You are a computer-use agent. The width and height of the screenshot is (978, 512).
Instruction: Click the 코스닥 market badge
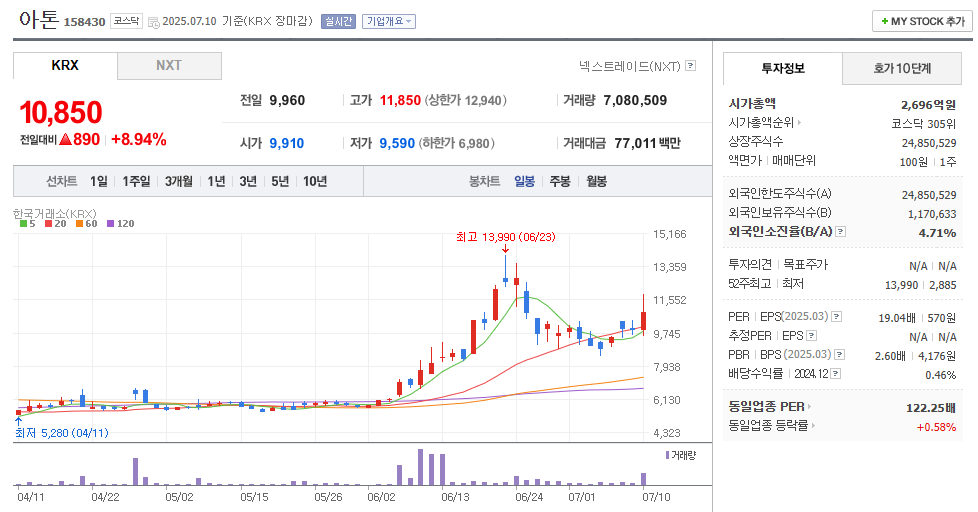[x=127, y=21]
